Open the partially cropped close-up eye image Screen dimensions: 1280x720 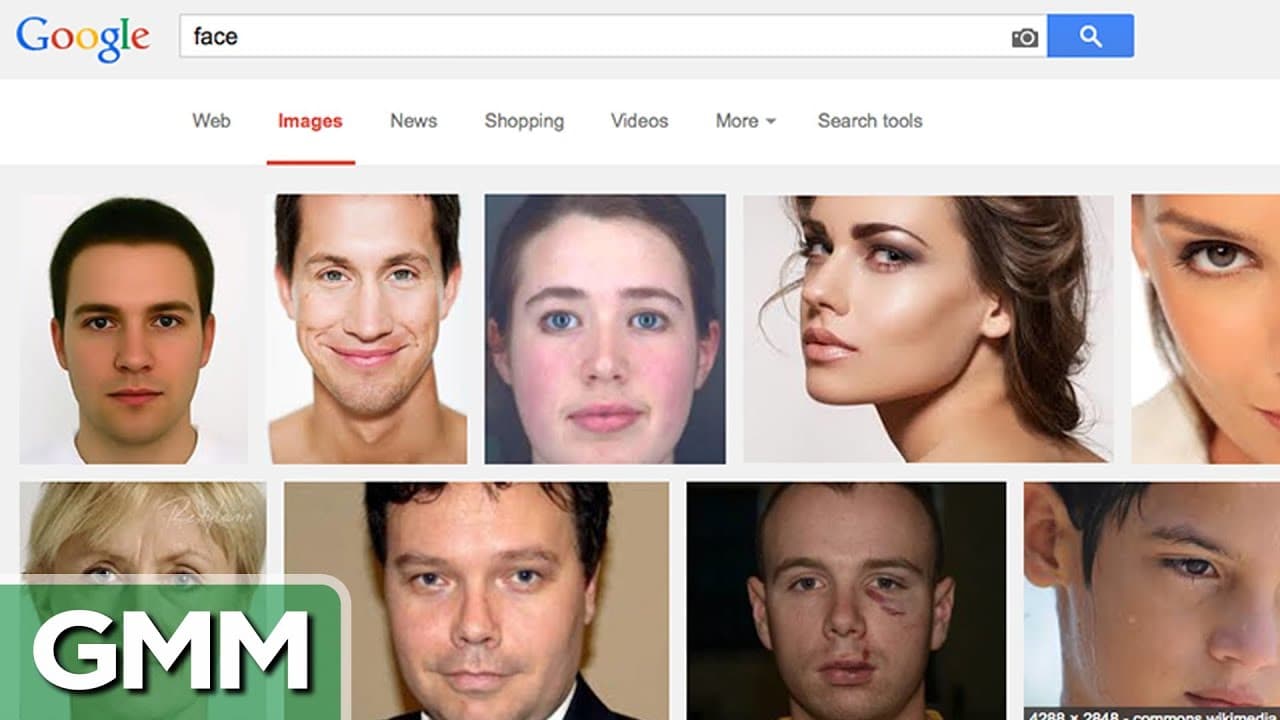[1205, 329]
